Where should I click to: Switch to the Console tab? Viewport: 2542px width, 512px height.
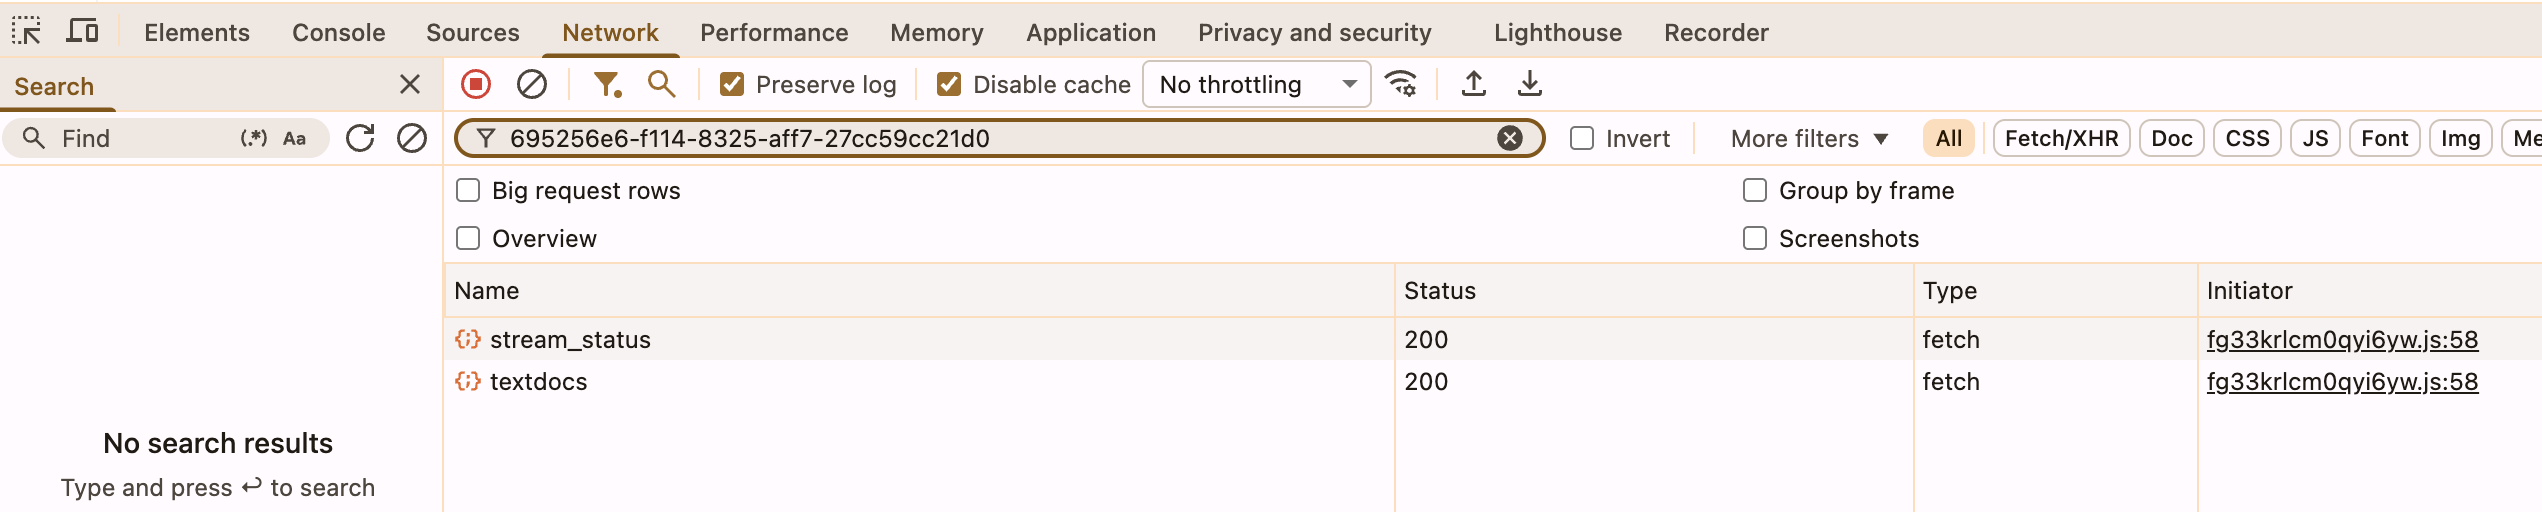click(338, 32)
